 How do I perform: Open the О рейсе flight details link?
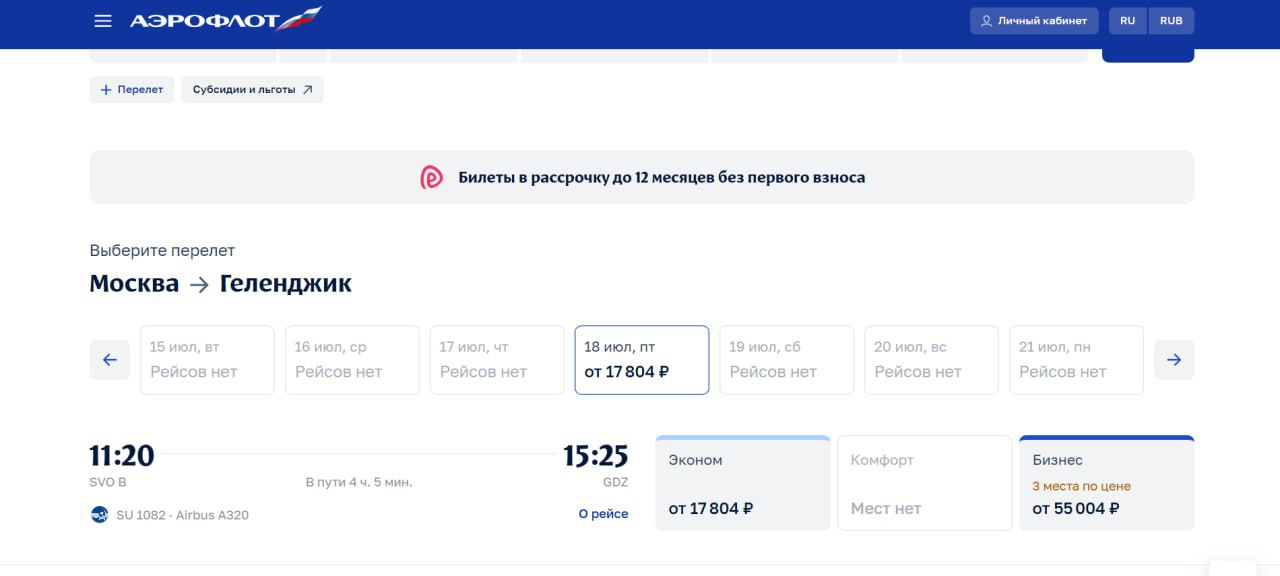604,514
